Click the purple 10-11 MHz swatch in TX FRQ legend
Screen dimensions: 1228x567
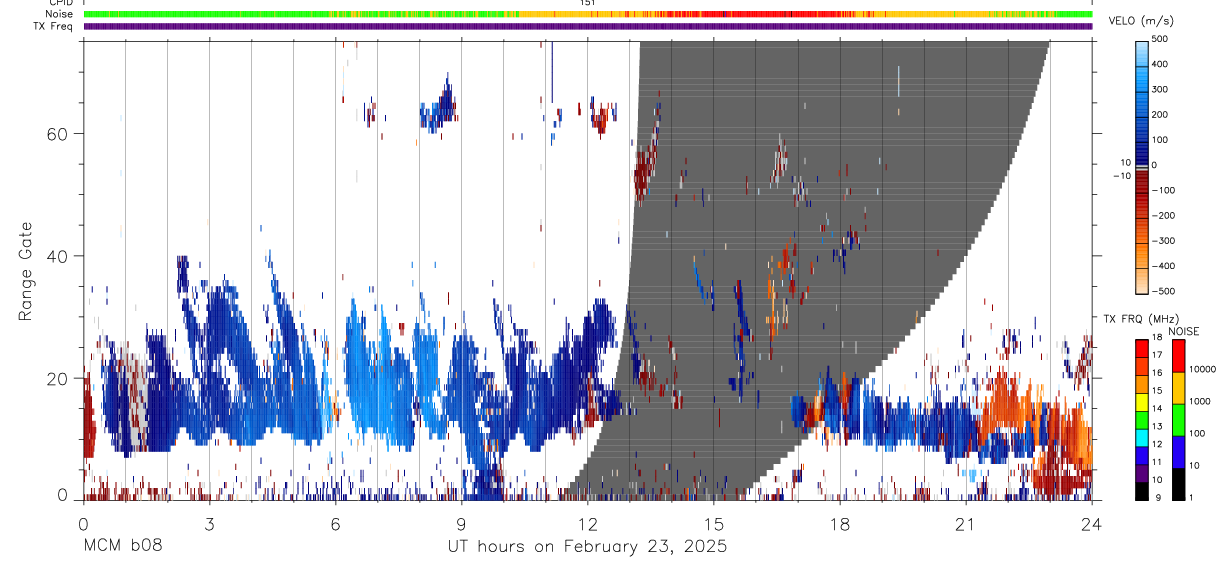[1142, 473]
